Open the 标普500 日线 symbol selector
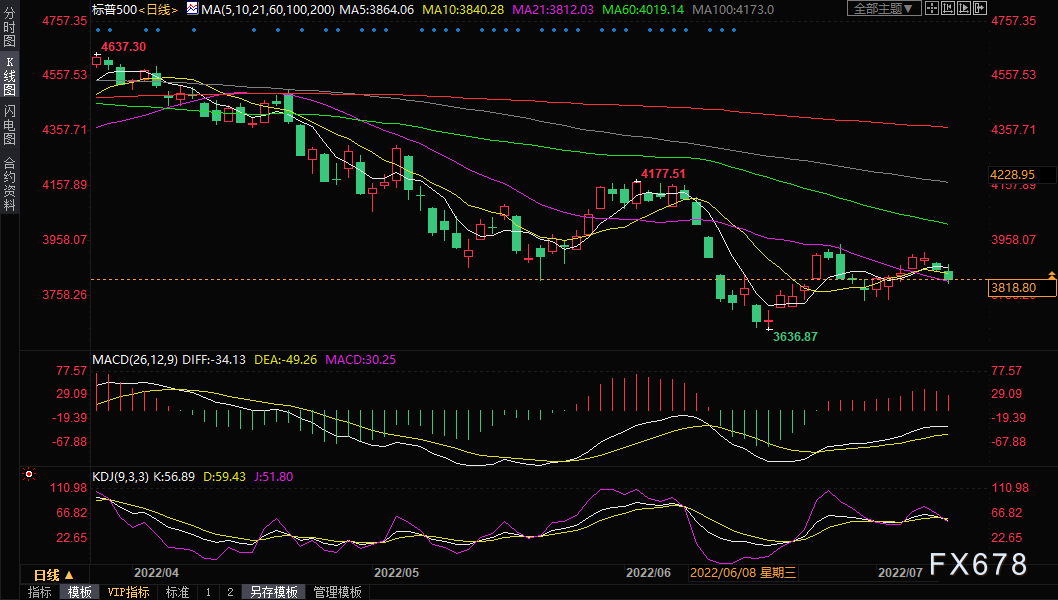1058x600 pixels. [x=135, y=9]
